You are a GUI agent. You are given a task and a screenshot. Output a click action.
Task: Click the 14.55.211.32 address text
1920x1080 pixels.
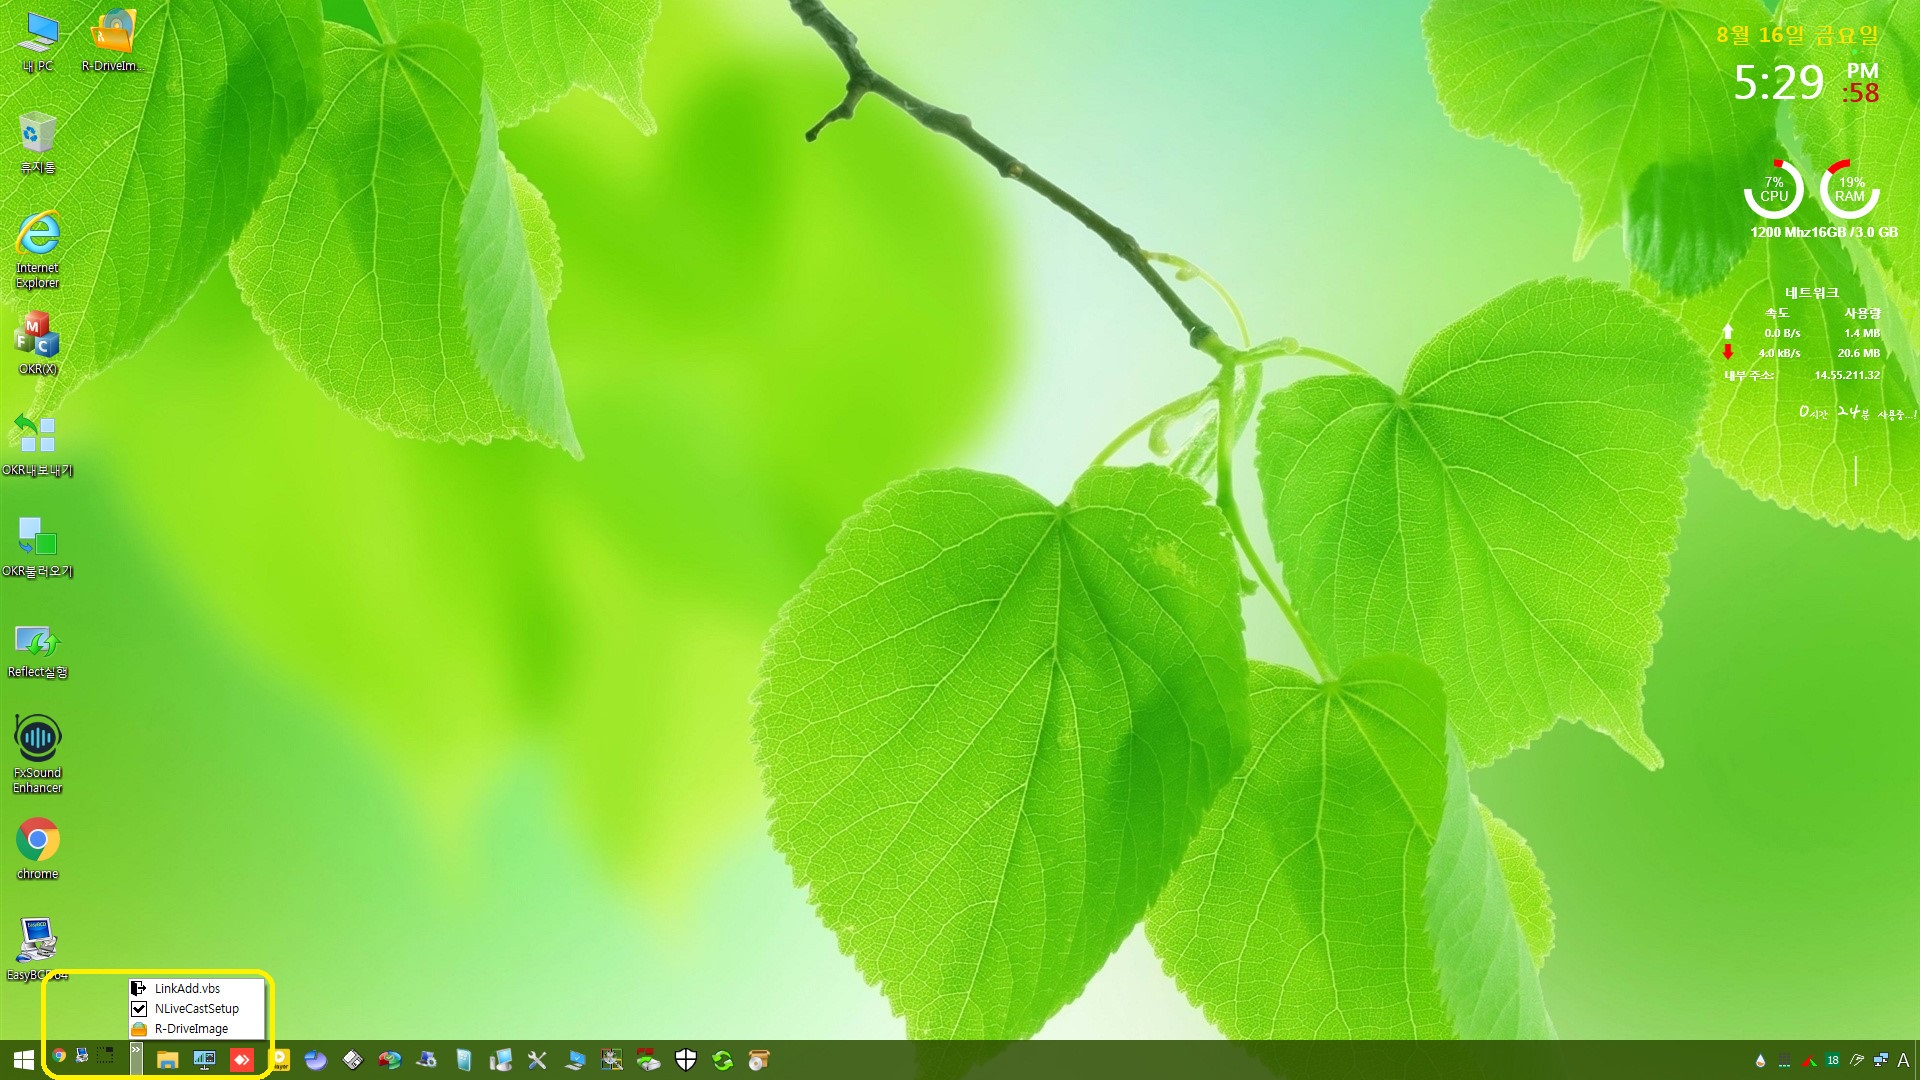tap(1847, 375)
